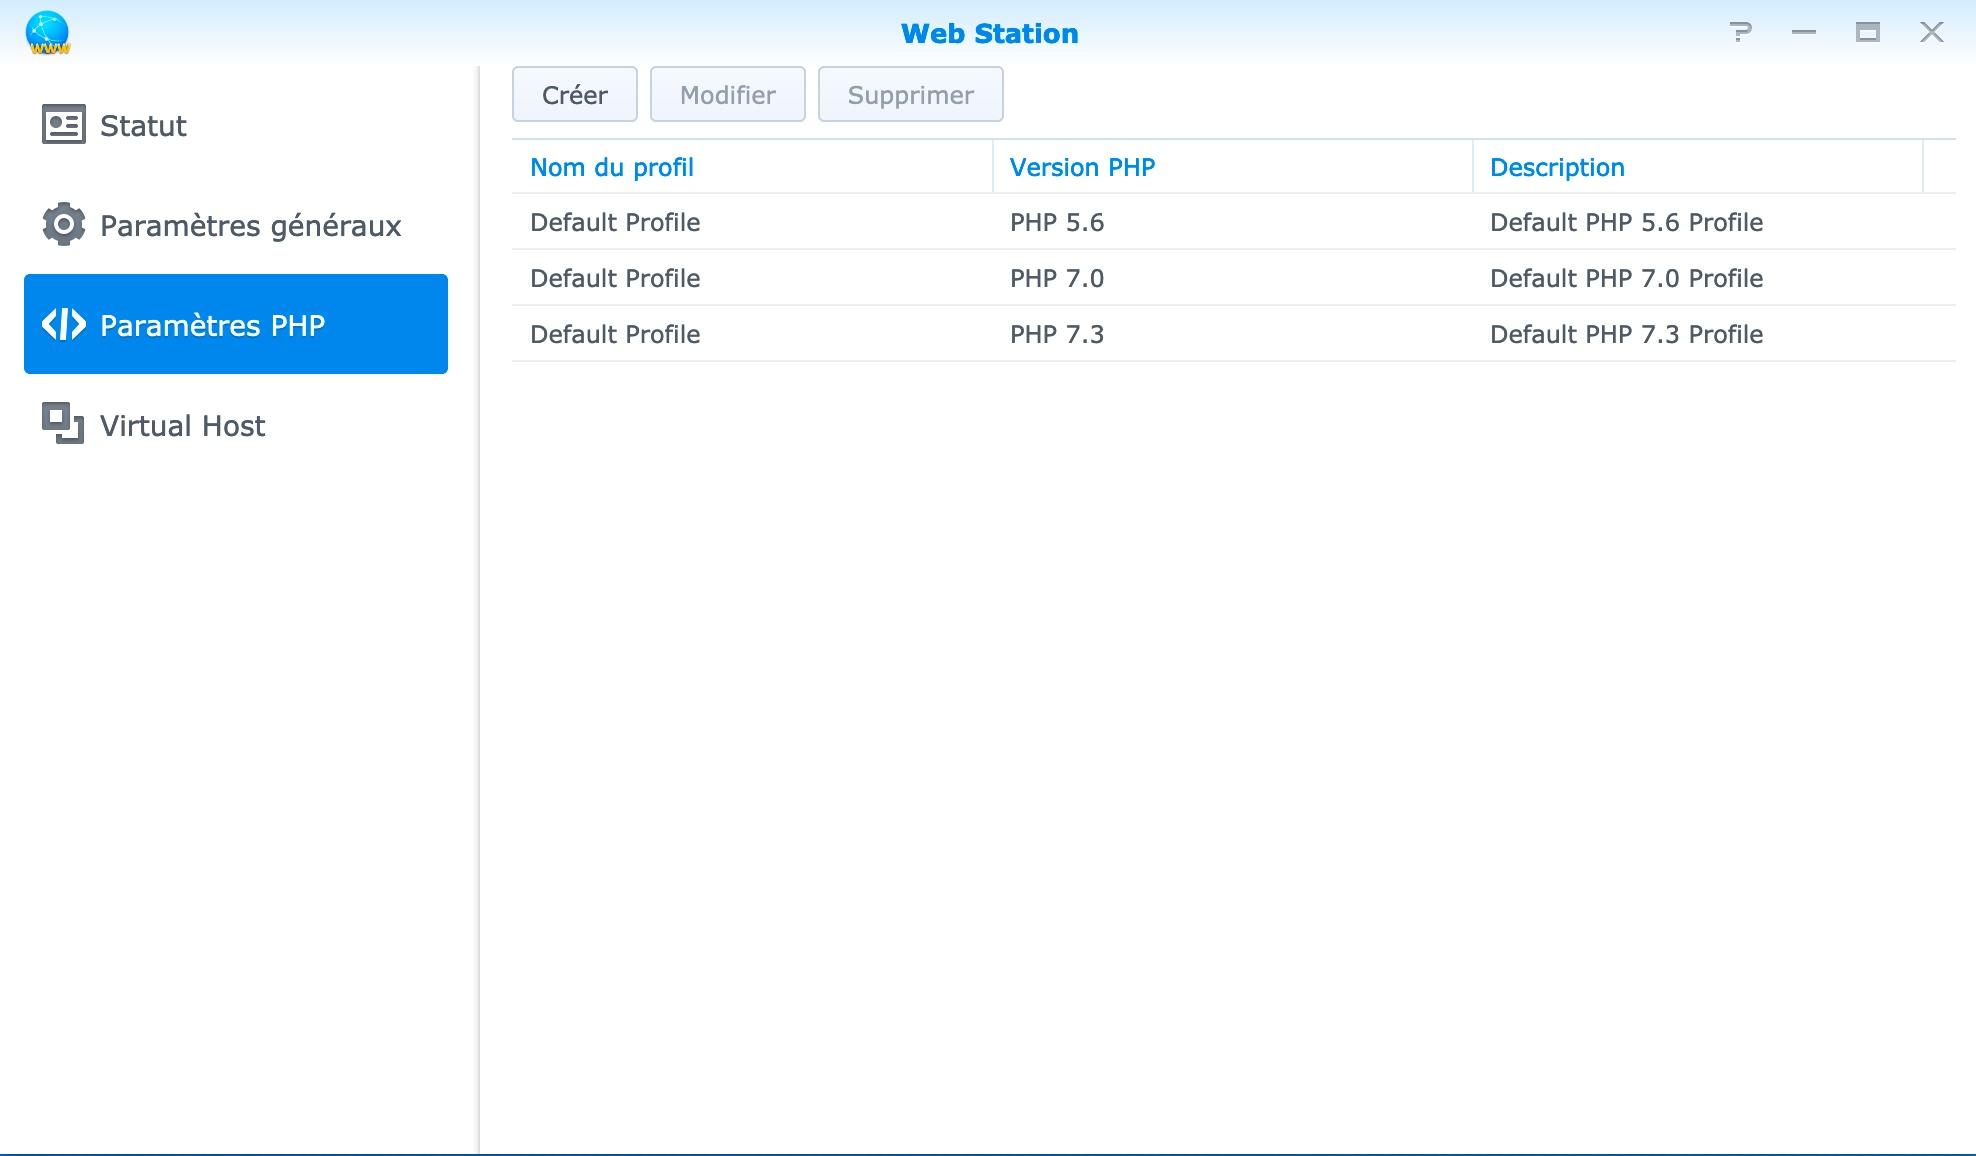Open the Statut section
This screenshot has height=1156, width=1976.
143,126
